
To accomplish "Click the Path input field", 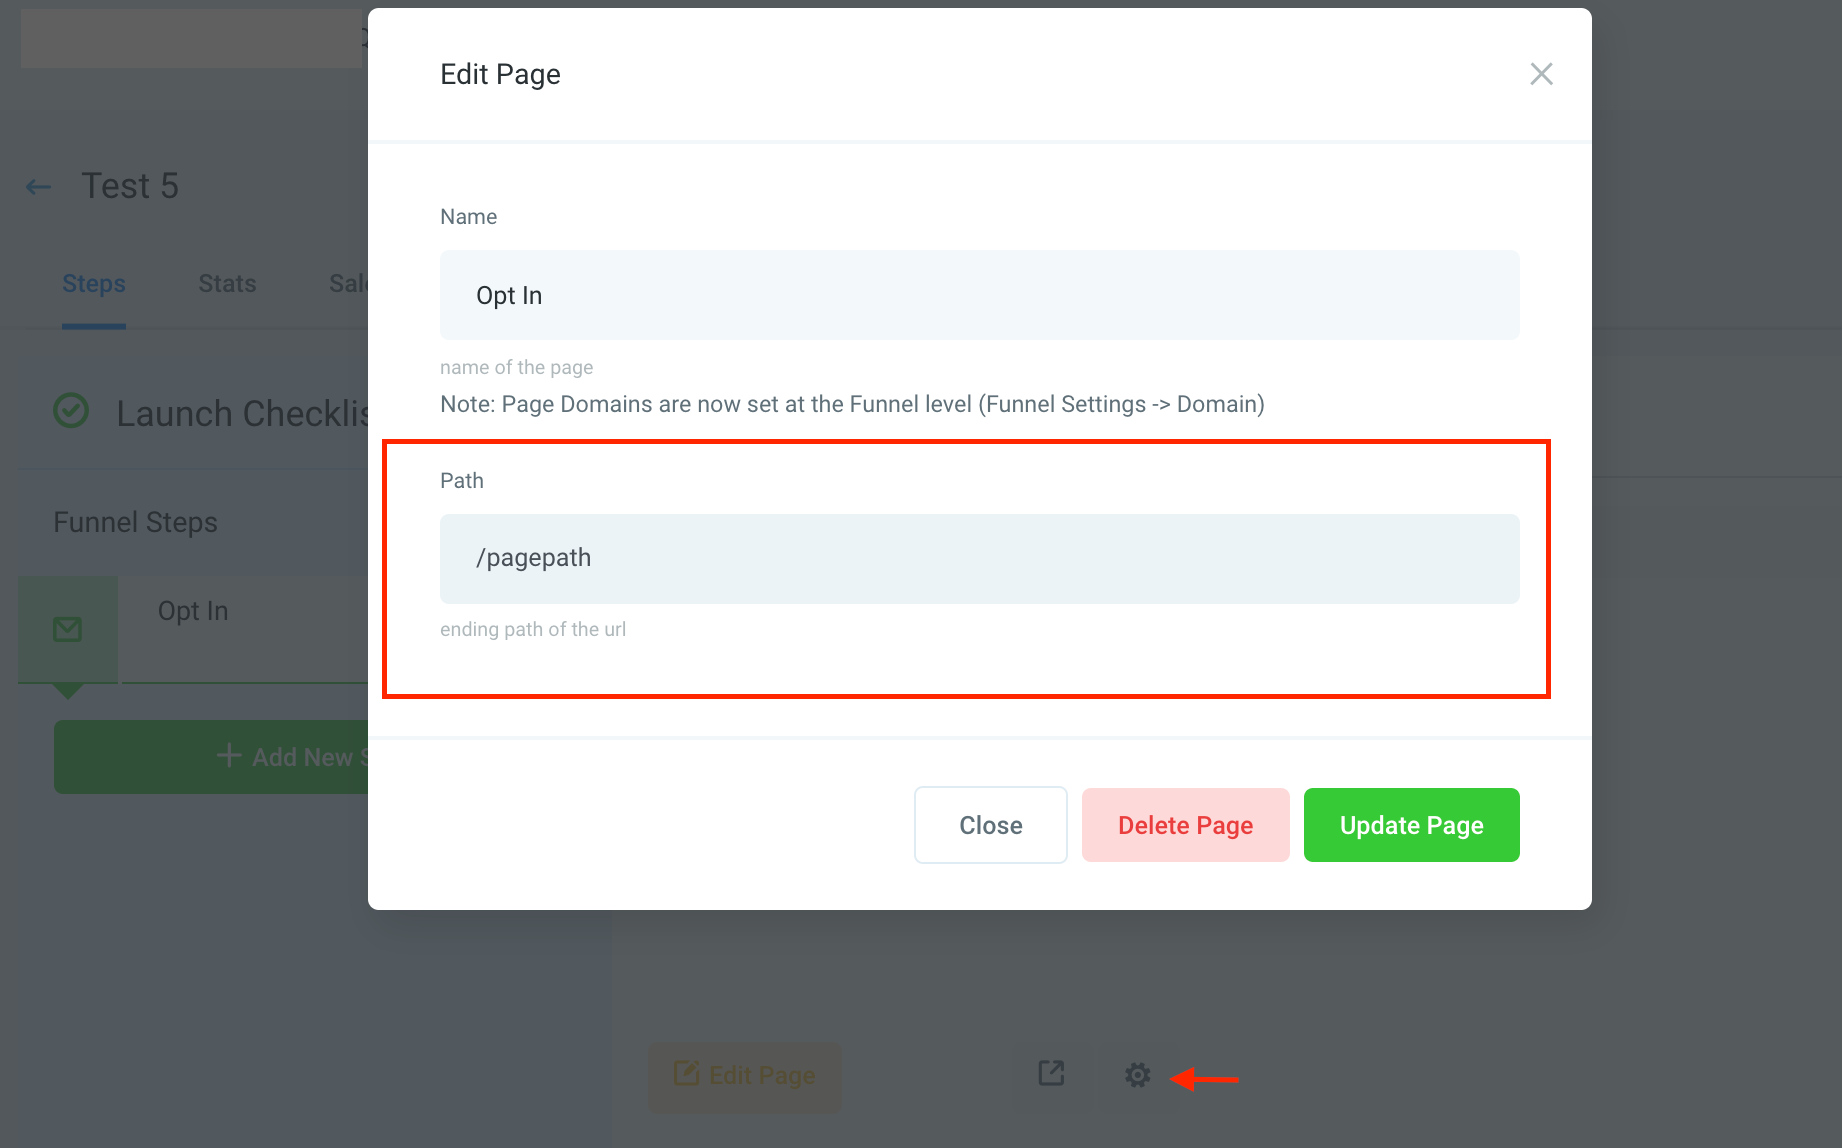I will click(x=979, y=558).
